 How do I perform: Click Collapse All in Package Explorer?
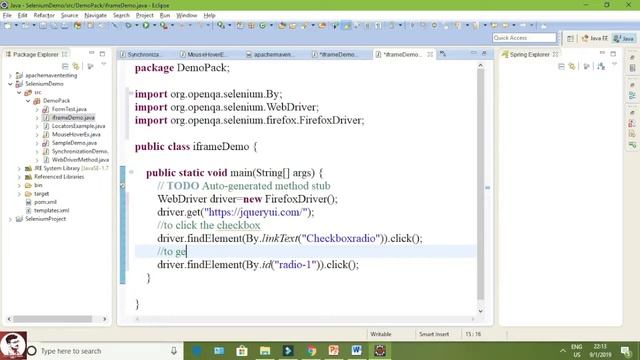pos(65,66)
